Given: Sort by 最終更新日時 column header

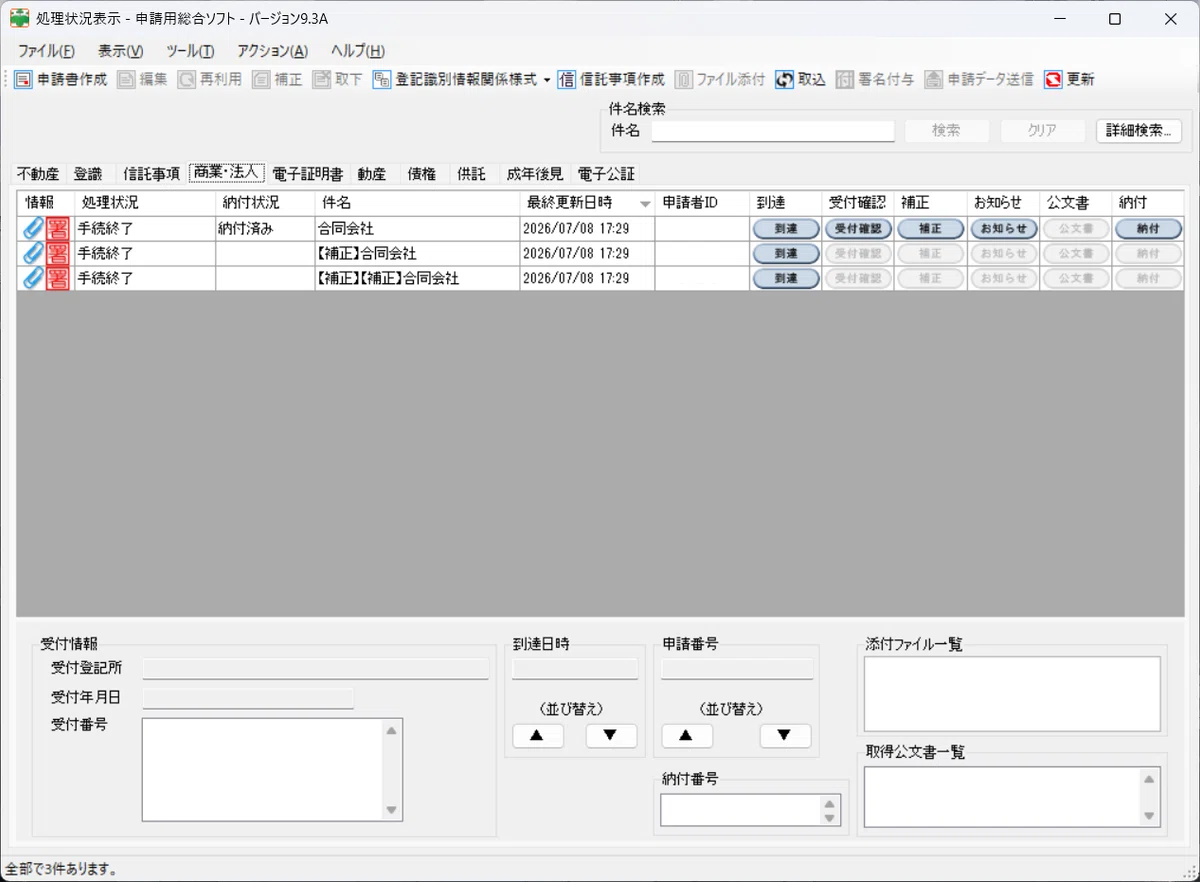Looking at the screenshot, I should (587, 202).
